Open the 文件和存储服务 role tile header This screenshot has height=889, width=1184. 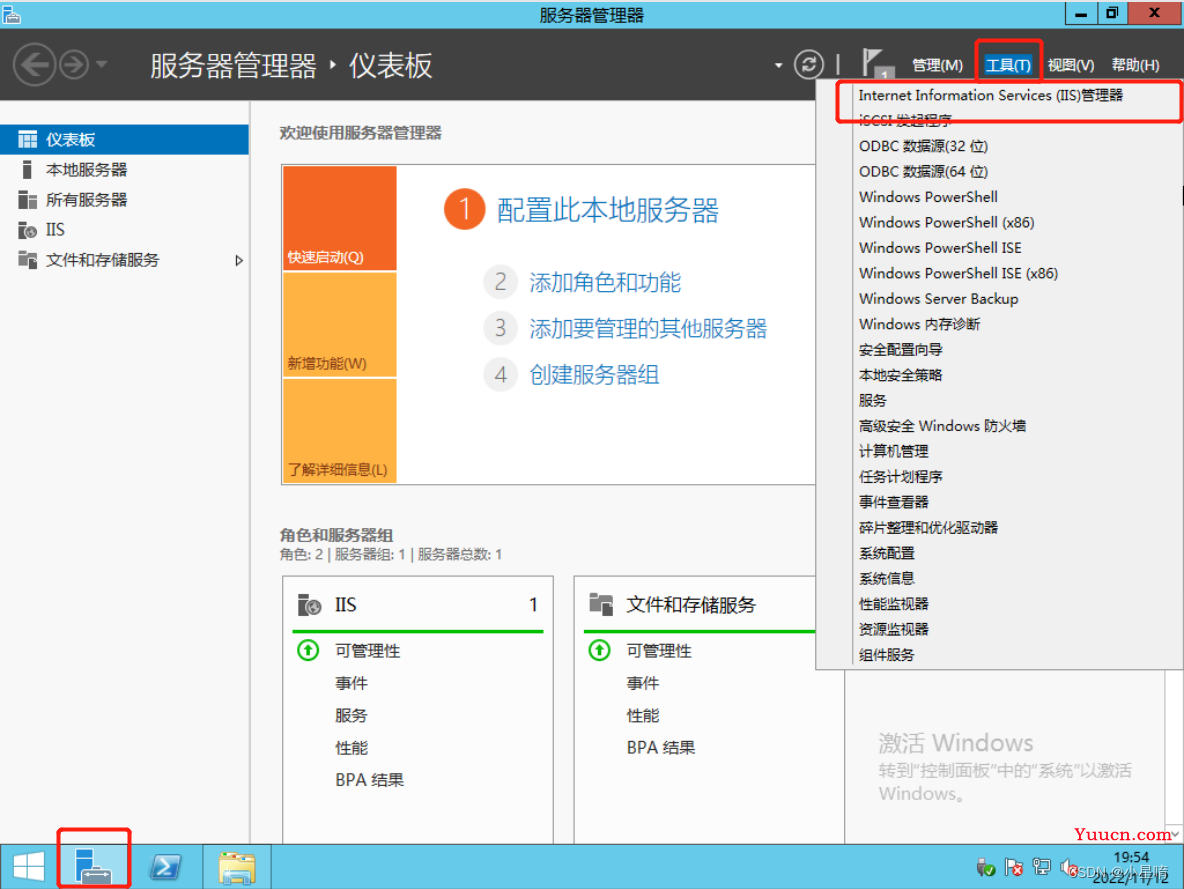click(699, 605)
